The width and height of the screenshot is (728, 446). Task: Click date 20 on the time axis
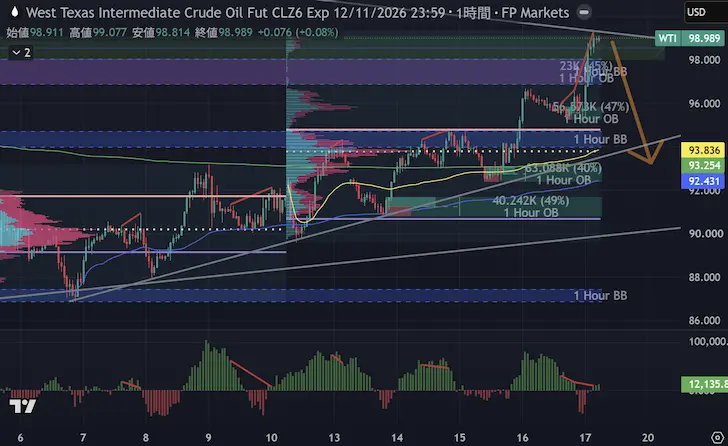click(648, 438)
